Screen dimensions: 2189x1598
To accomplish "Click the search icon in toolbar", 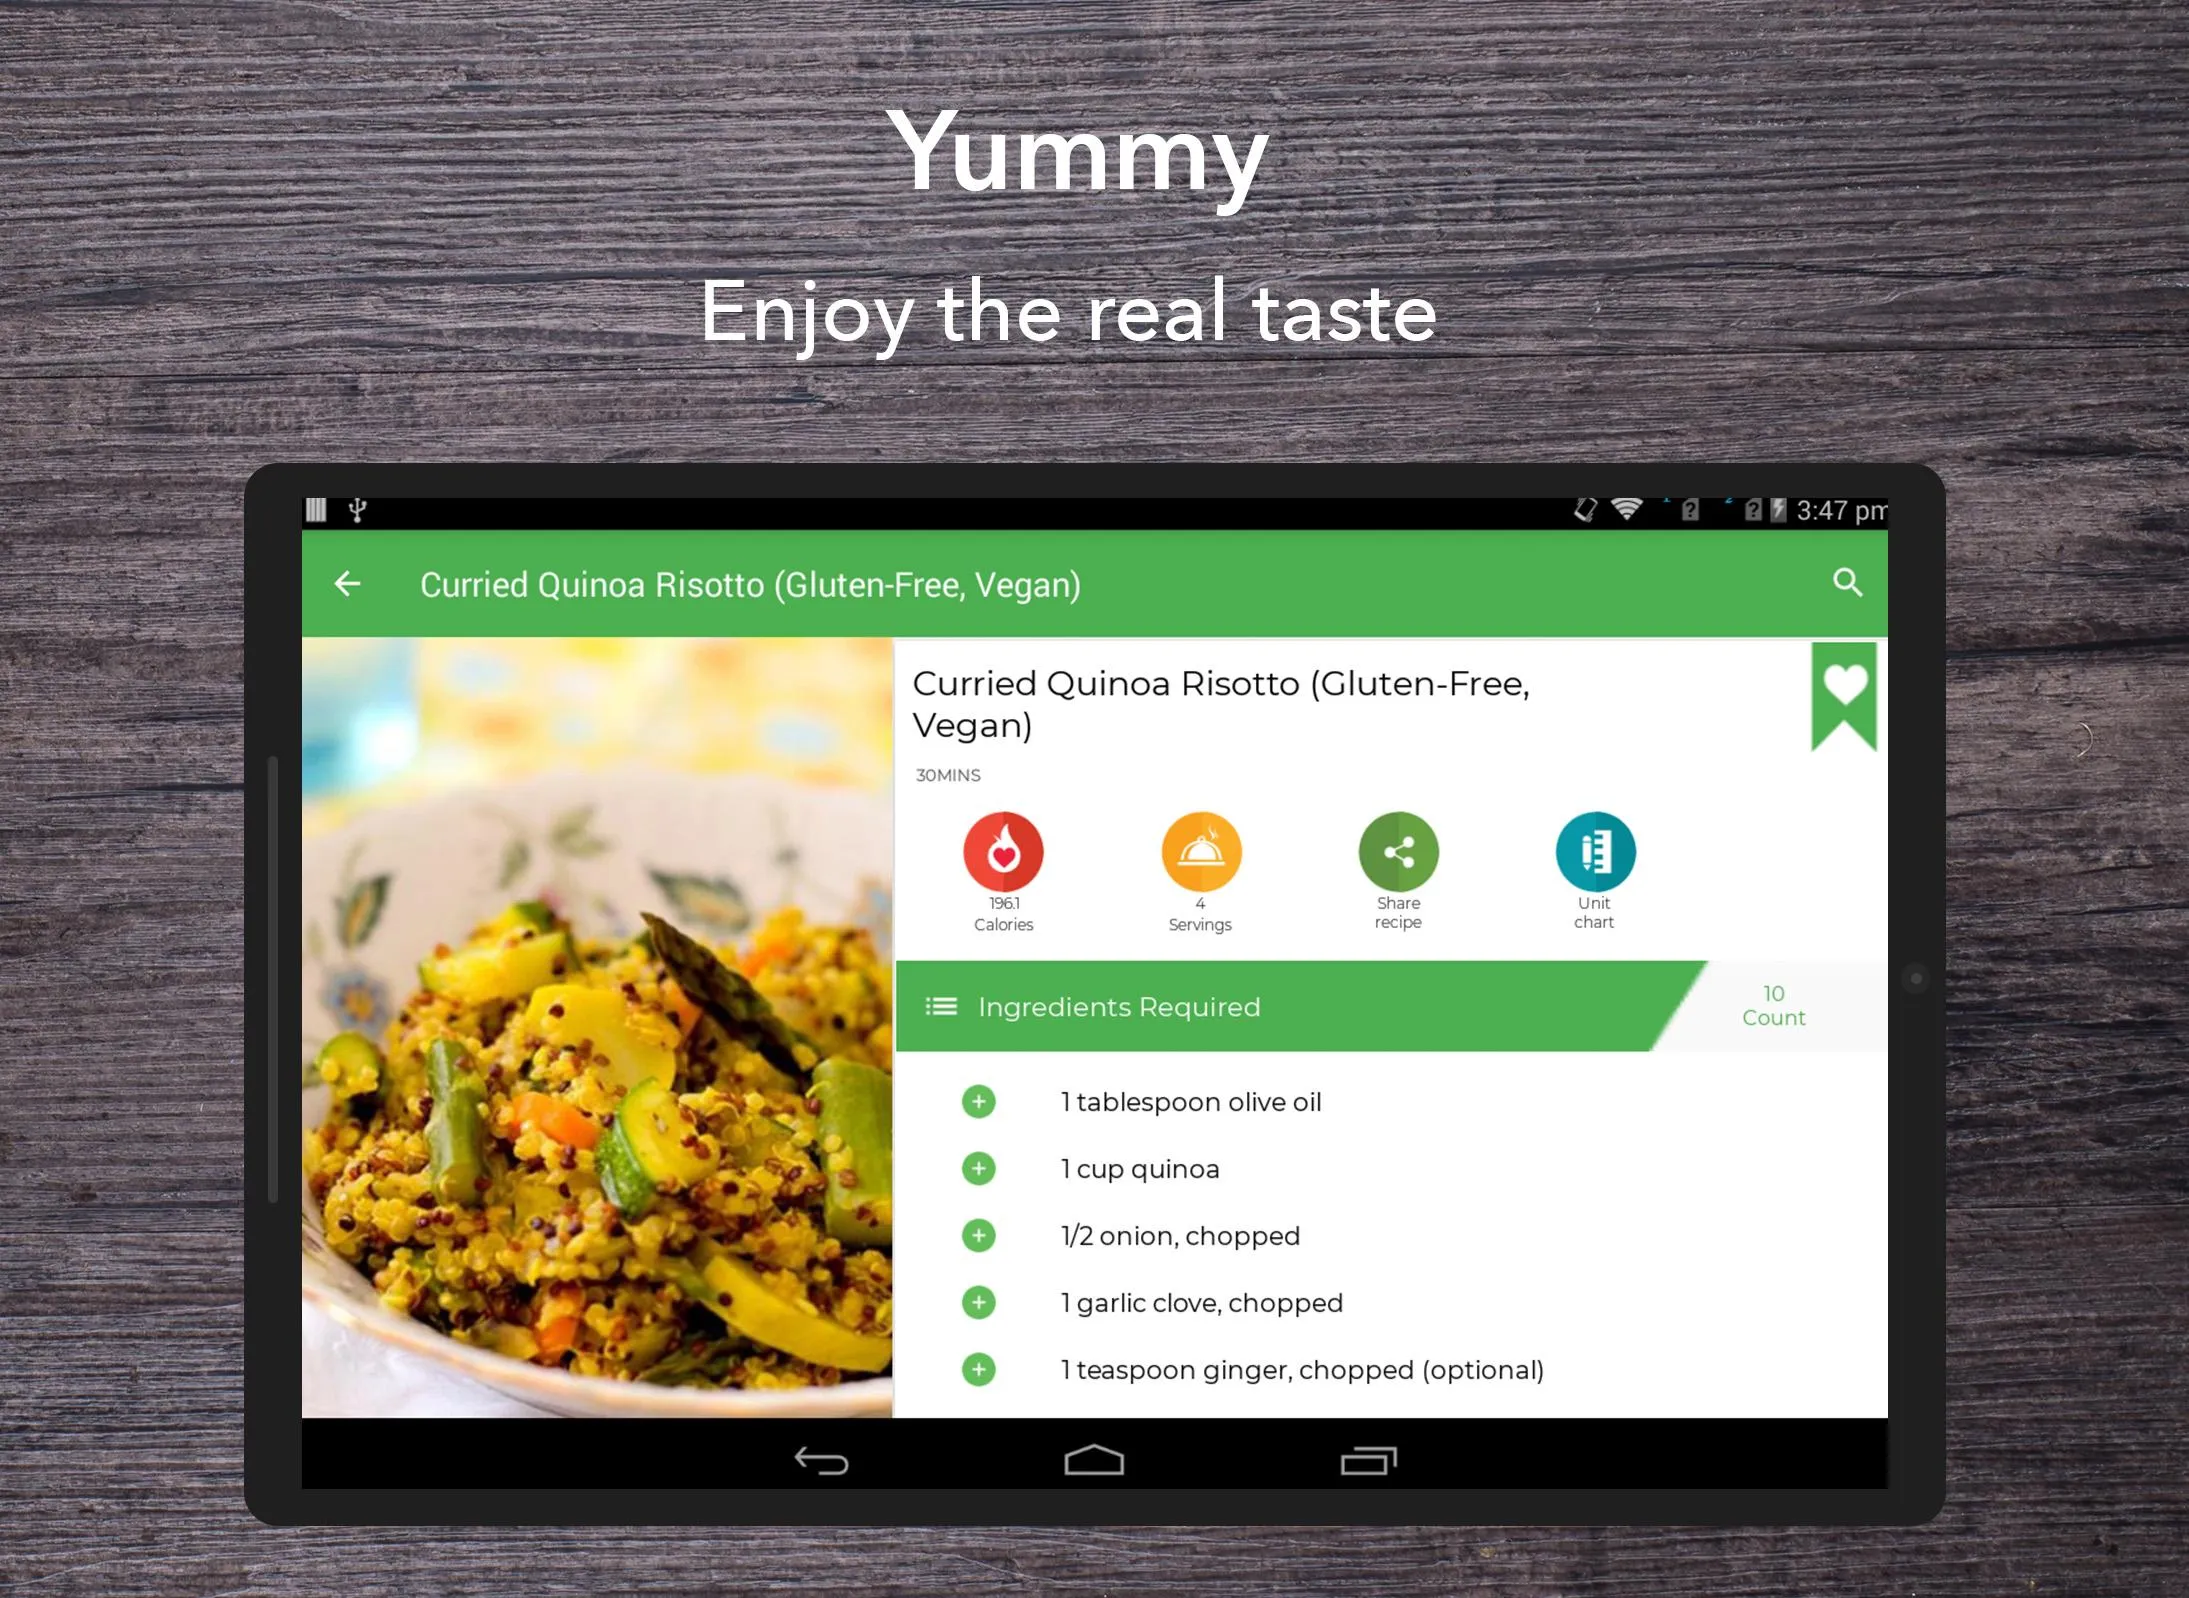I will (1851, 585).
